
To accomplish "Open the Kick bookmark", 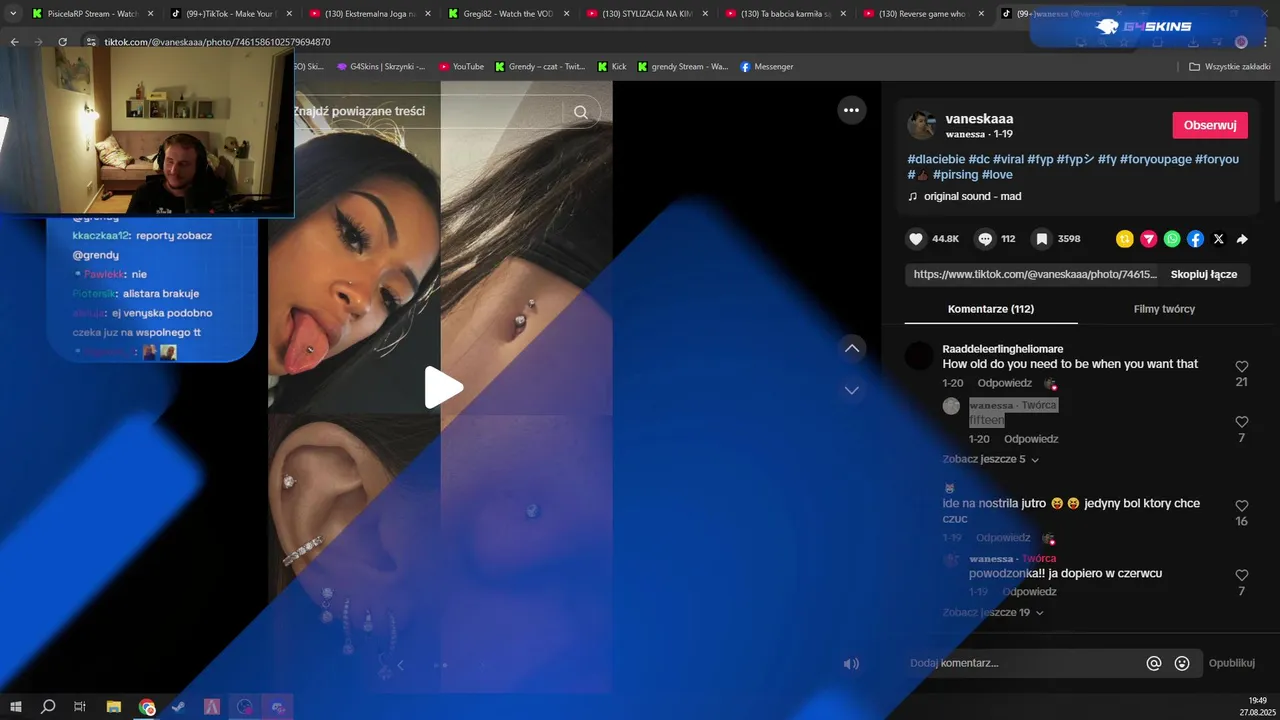I will pyautogui.click(x=612, y=66).
